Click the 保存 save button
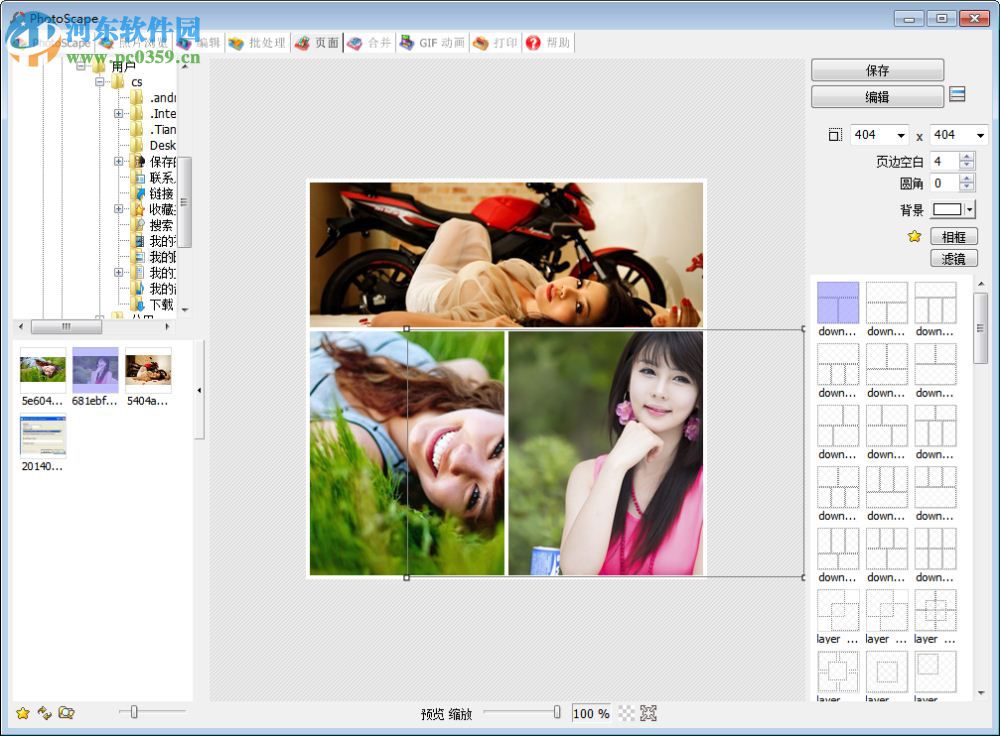The width and height of the screenshot is (1000, 736). click(878, 69)
